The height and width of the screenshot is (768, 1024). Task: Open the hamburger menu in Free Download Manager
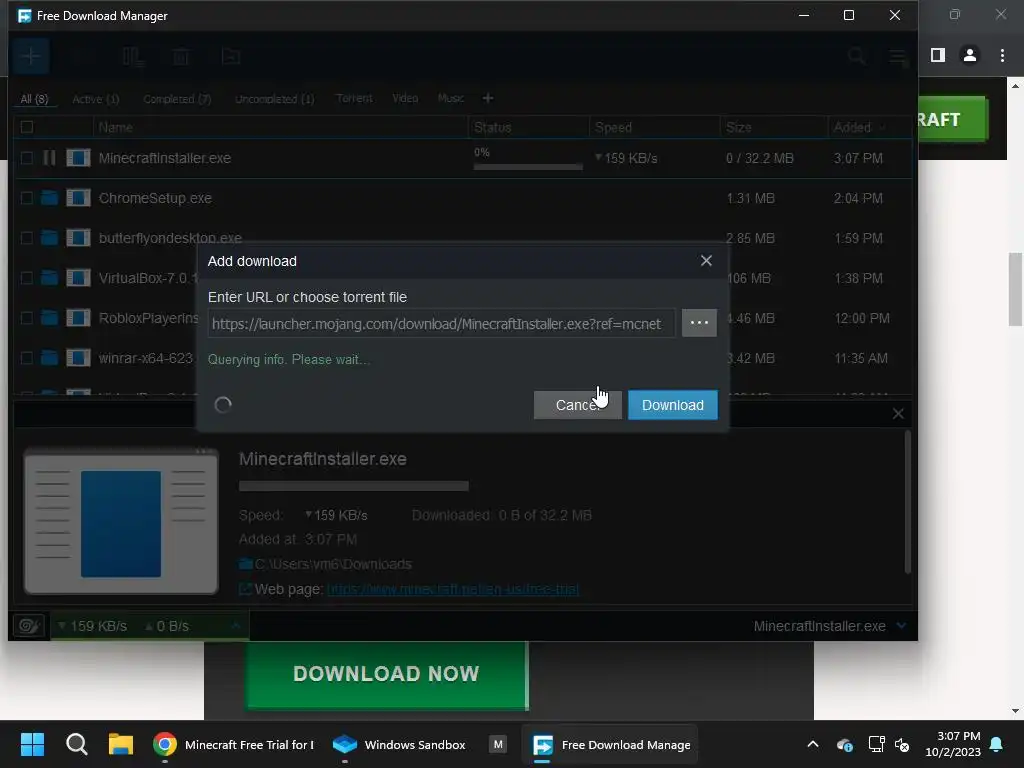point(899,57)
